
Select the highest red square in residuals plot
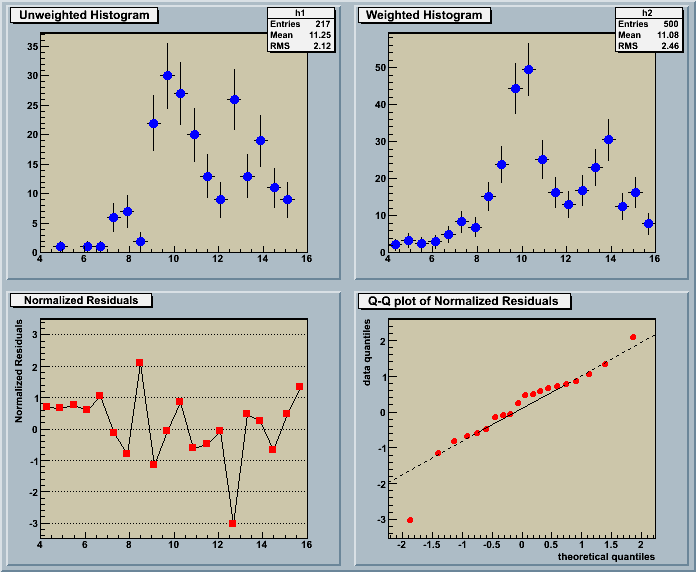coord(140,363)
